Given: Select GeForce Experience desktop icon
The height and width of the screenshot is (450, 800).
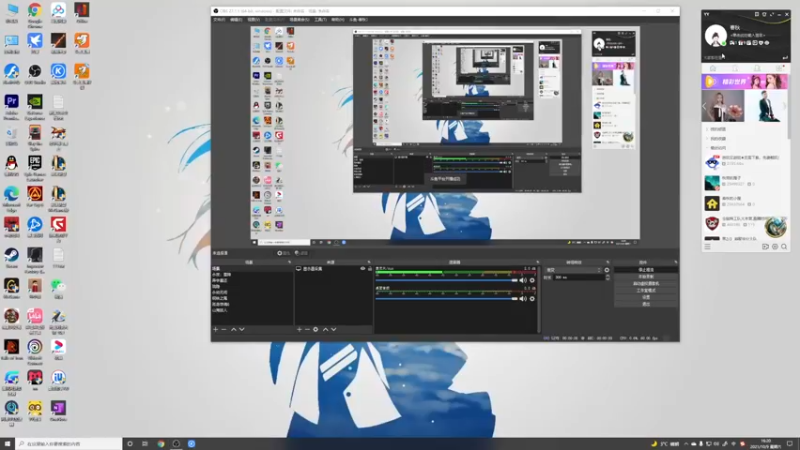Looking at the screenshot, I should (x=35, y=107).
